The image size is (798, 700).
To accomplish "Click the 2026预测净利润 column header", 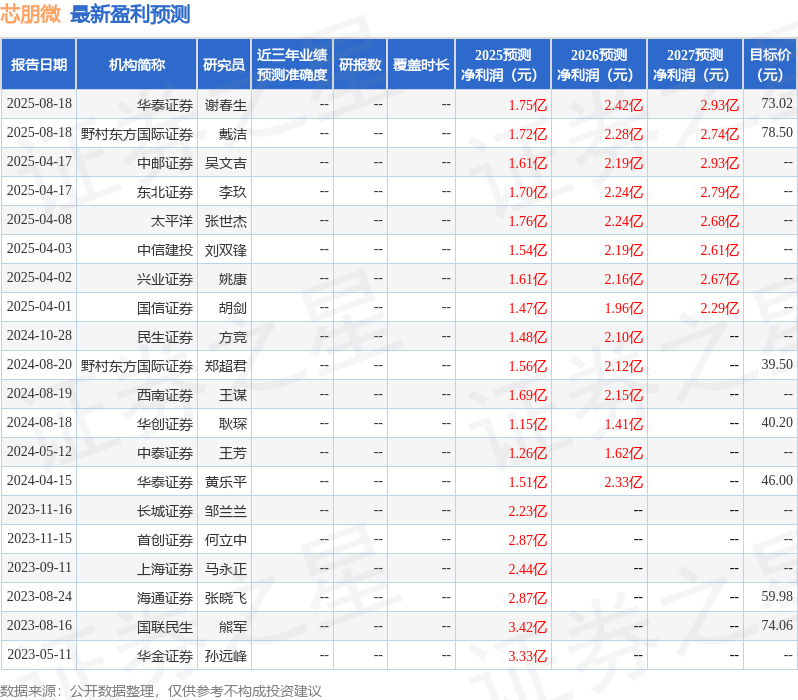I will click(x=599, y=65).
